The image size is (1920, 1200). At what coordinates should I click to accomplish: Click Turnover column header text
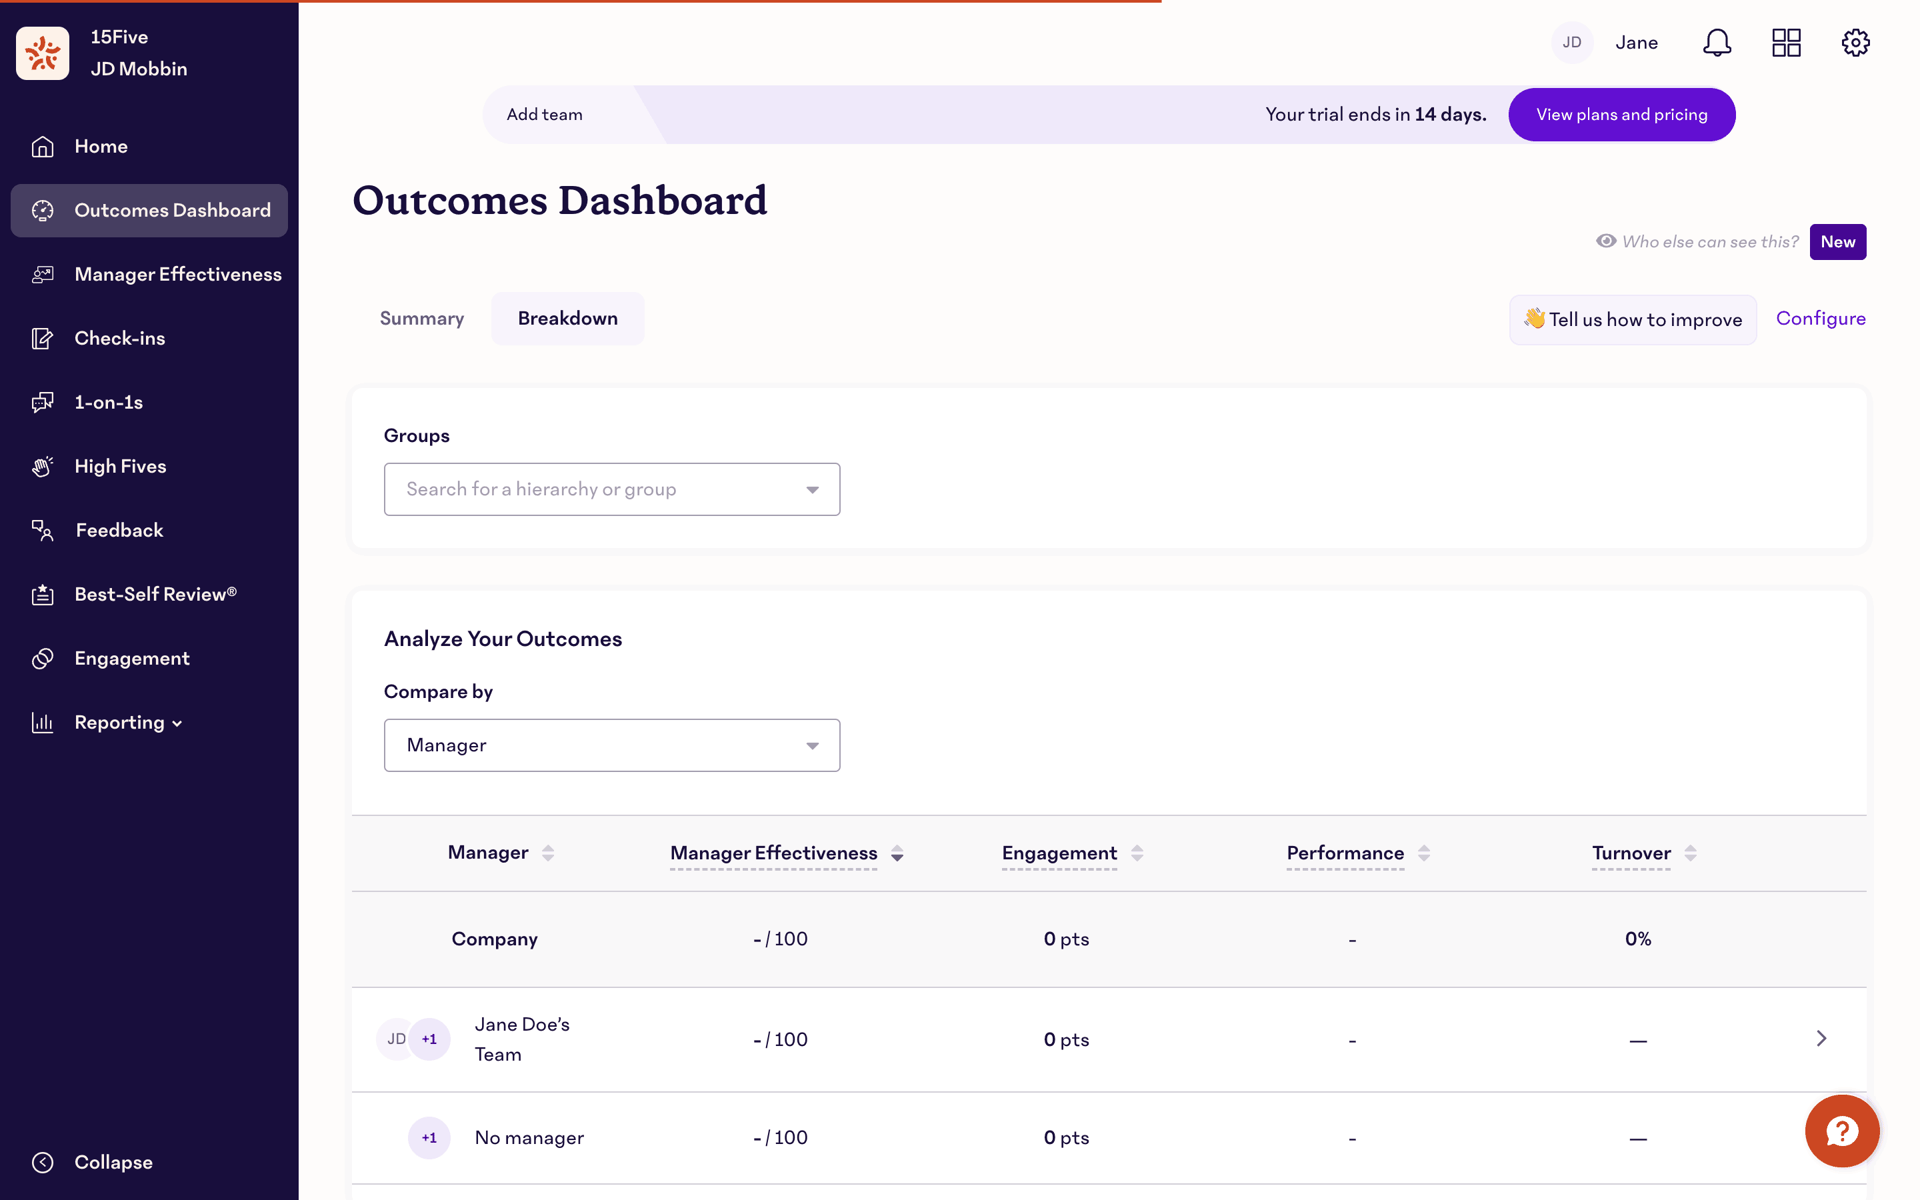point(1631,853)
